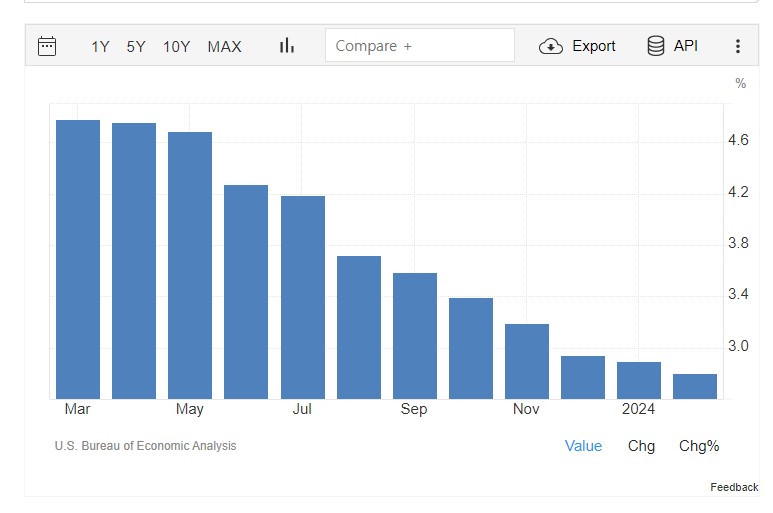The height and width of the screenshot is (513, 773).
Task: Click the bar for May
Action: pyautogui.click(x=190, y=266)
